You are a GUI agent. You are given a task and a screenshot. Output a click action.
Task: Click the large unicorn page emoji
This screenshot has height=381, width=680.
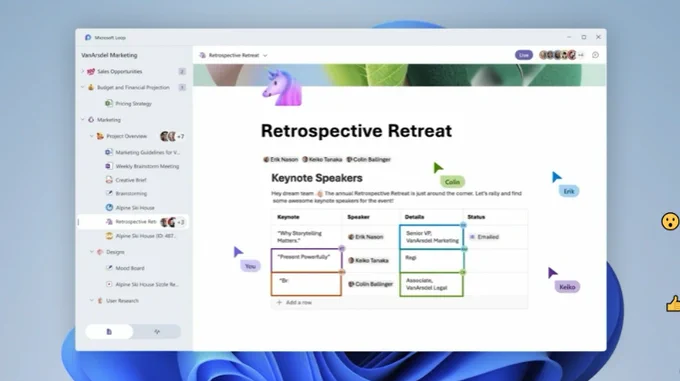(x=282, y=88)
